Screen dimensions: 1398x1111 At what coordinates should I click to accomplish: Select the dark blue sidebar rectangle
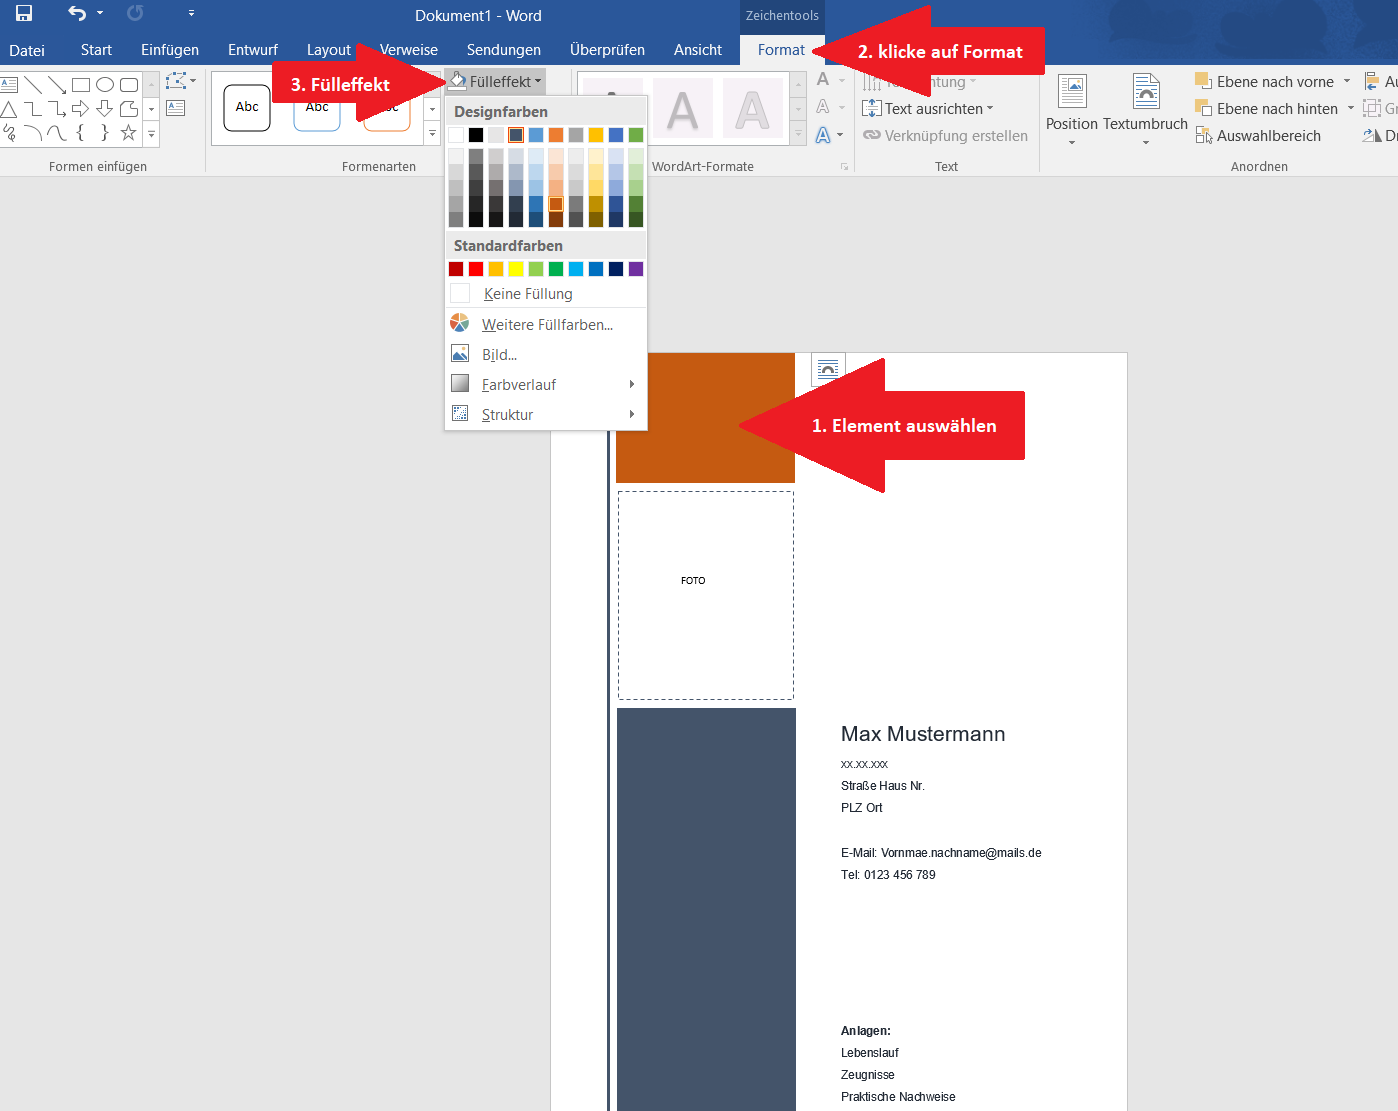point(706,909)
